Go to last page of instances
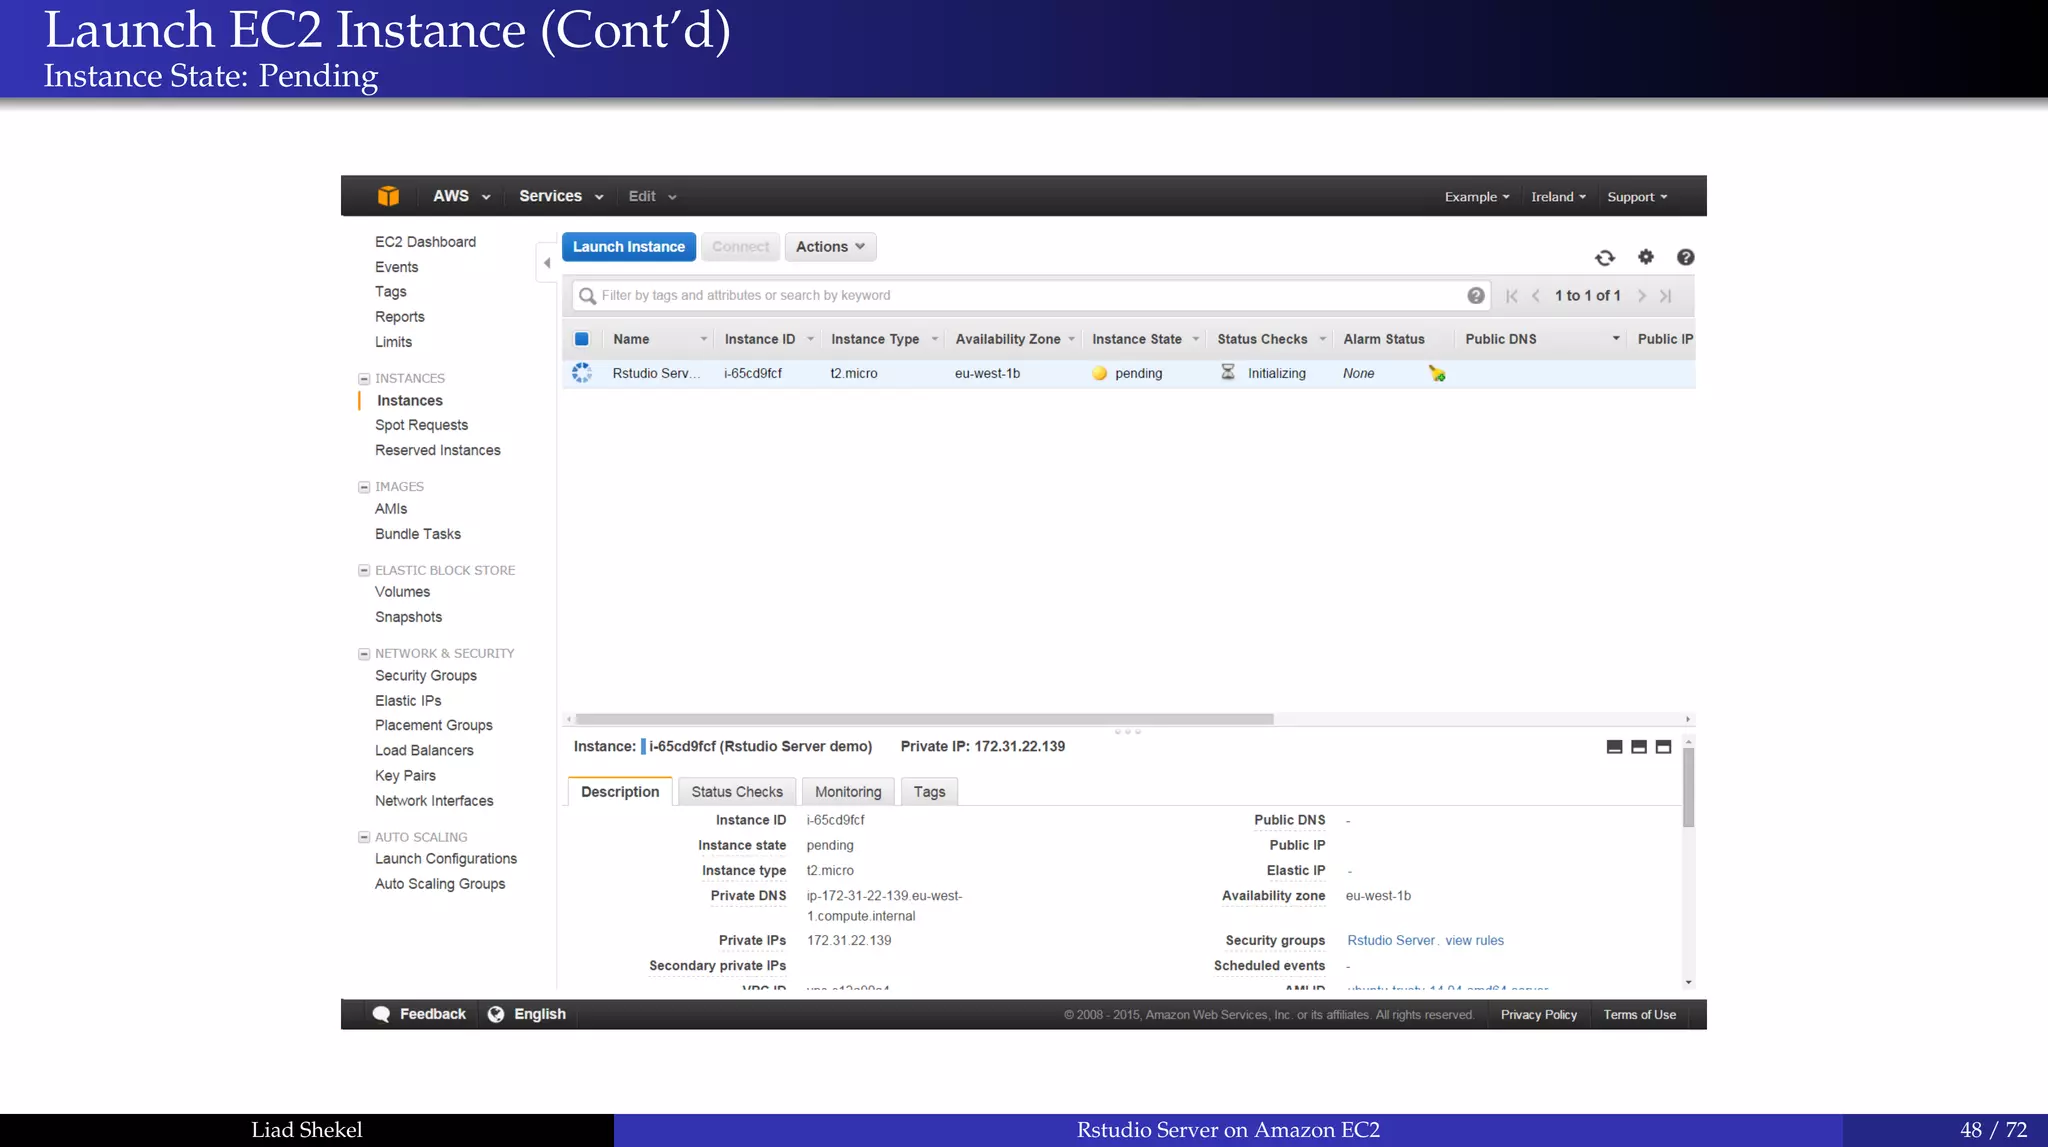The image size is (2048, 1147). coord(1665,296)
